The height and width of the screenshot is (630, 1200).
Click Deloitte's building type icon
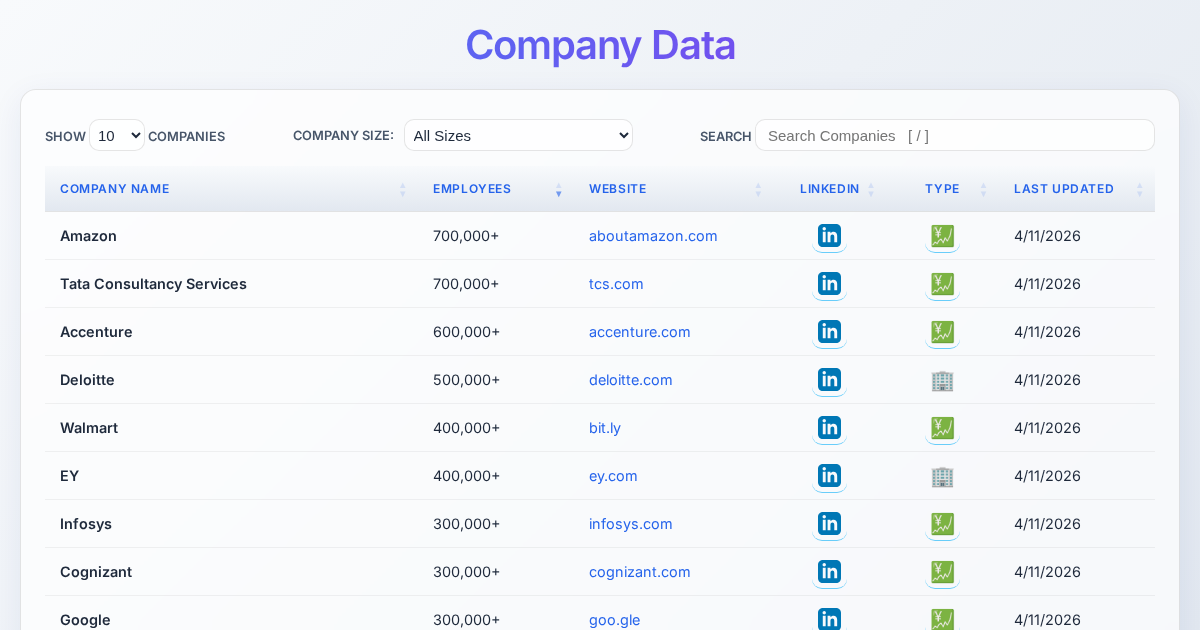(942, 380)
